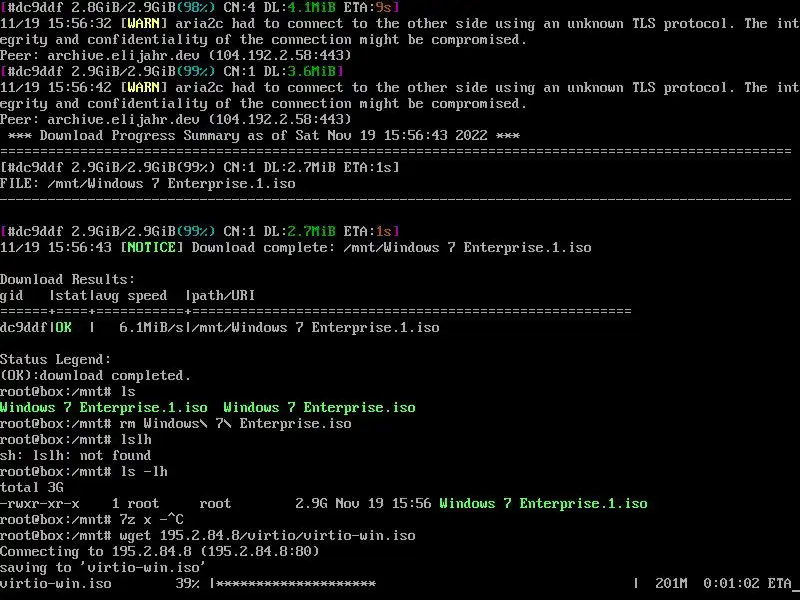This screenshot has width=800, height=600.
Task: Click 'Download complete: /mnt/Windows 7 Enterprise.1.iso' text
Action: tap(391, 247)
